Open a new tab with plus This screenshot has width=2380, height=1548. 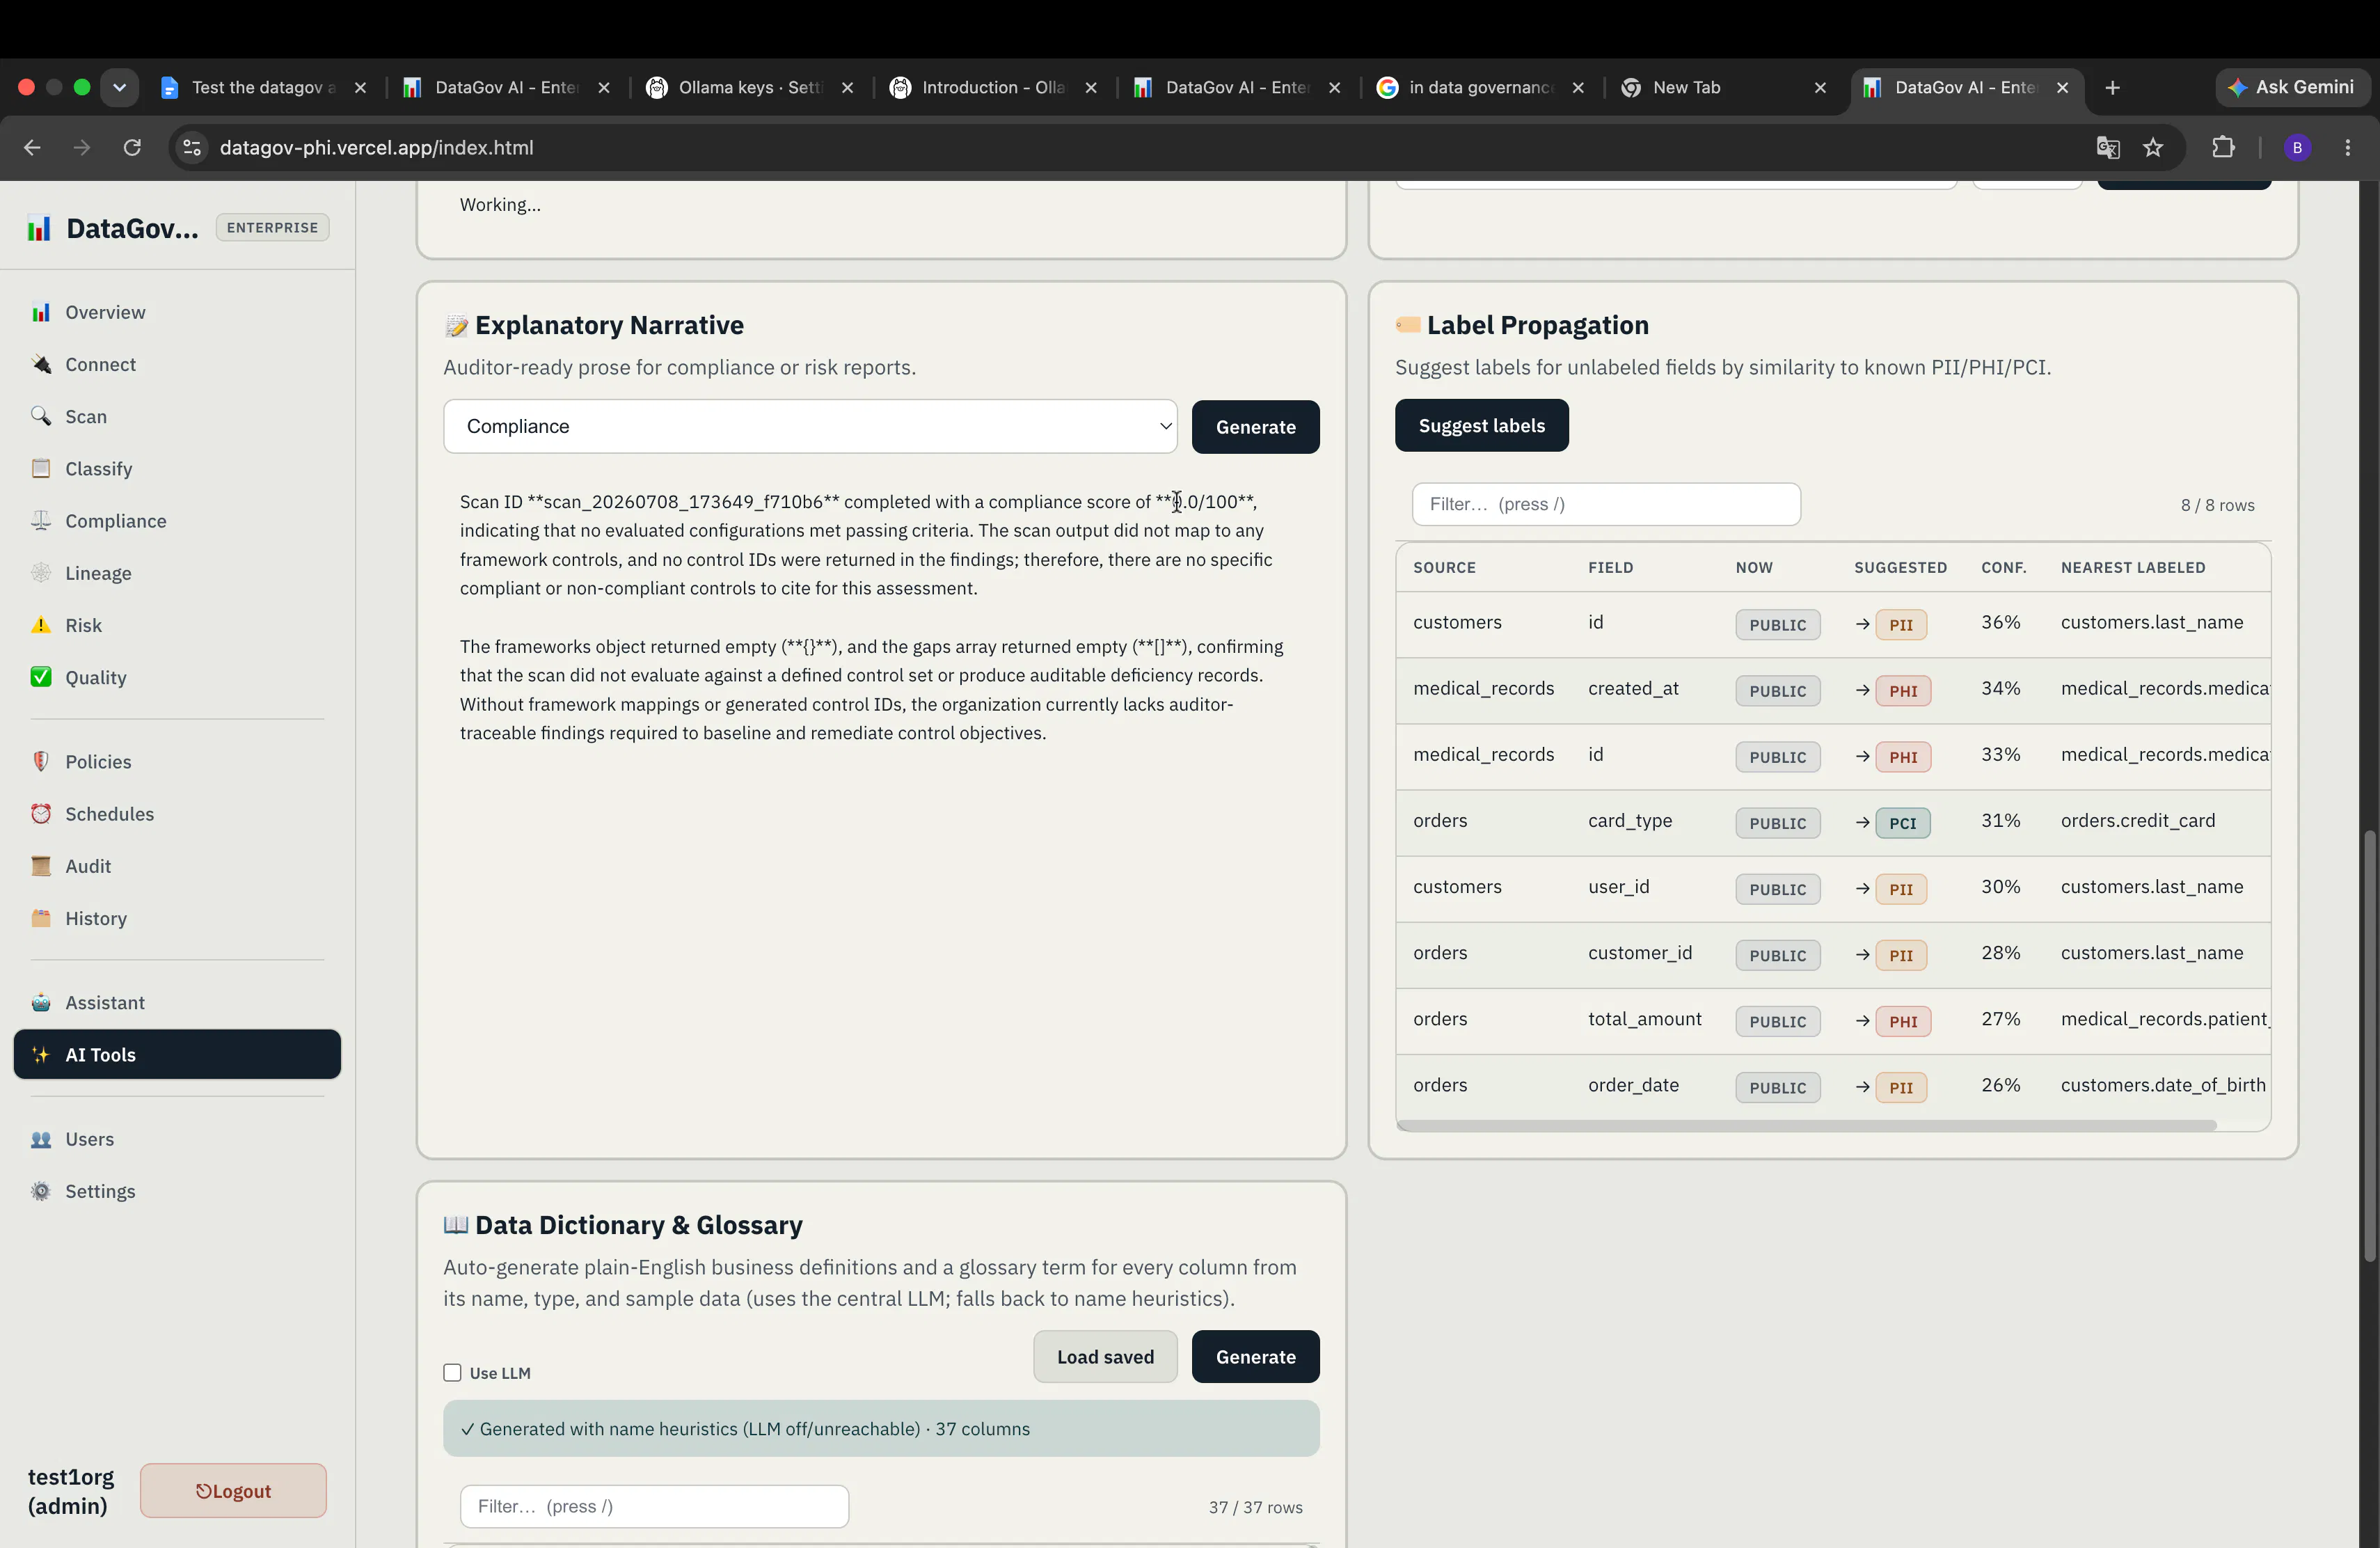[x=2112, y=87]
